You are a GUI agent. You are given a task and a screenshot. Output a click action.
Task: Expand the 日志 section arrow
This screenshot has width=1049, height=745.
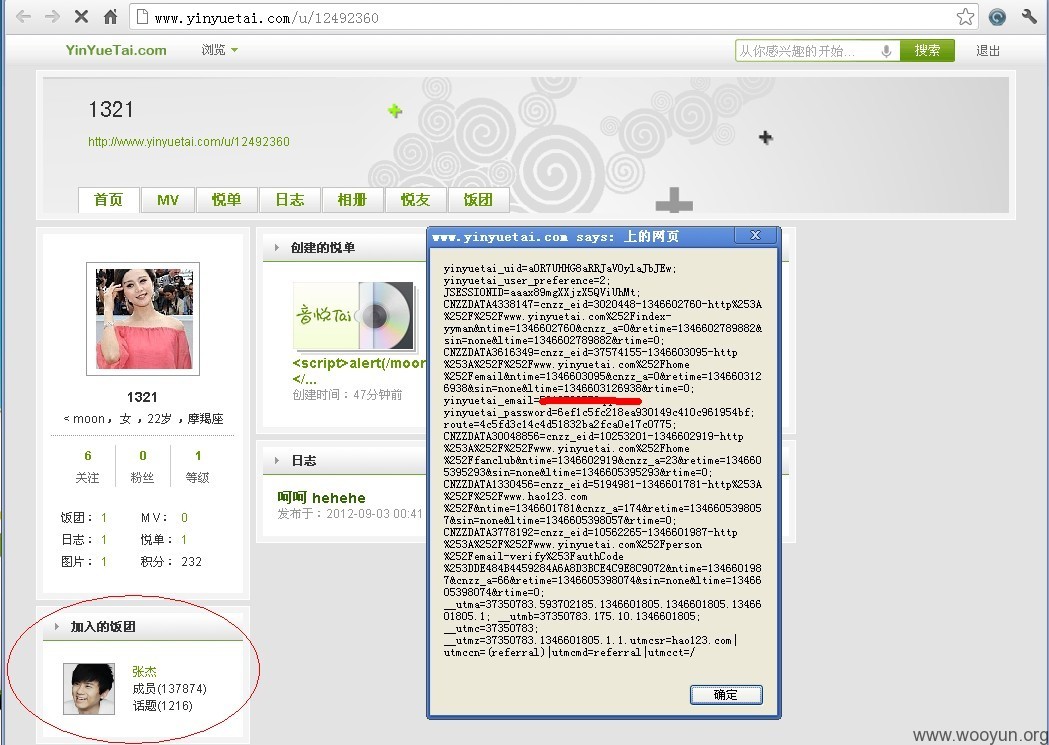[277, 460]
